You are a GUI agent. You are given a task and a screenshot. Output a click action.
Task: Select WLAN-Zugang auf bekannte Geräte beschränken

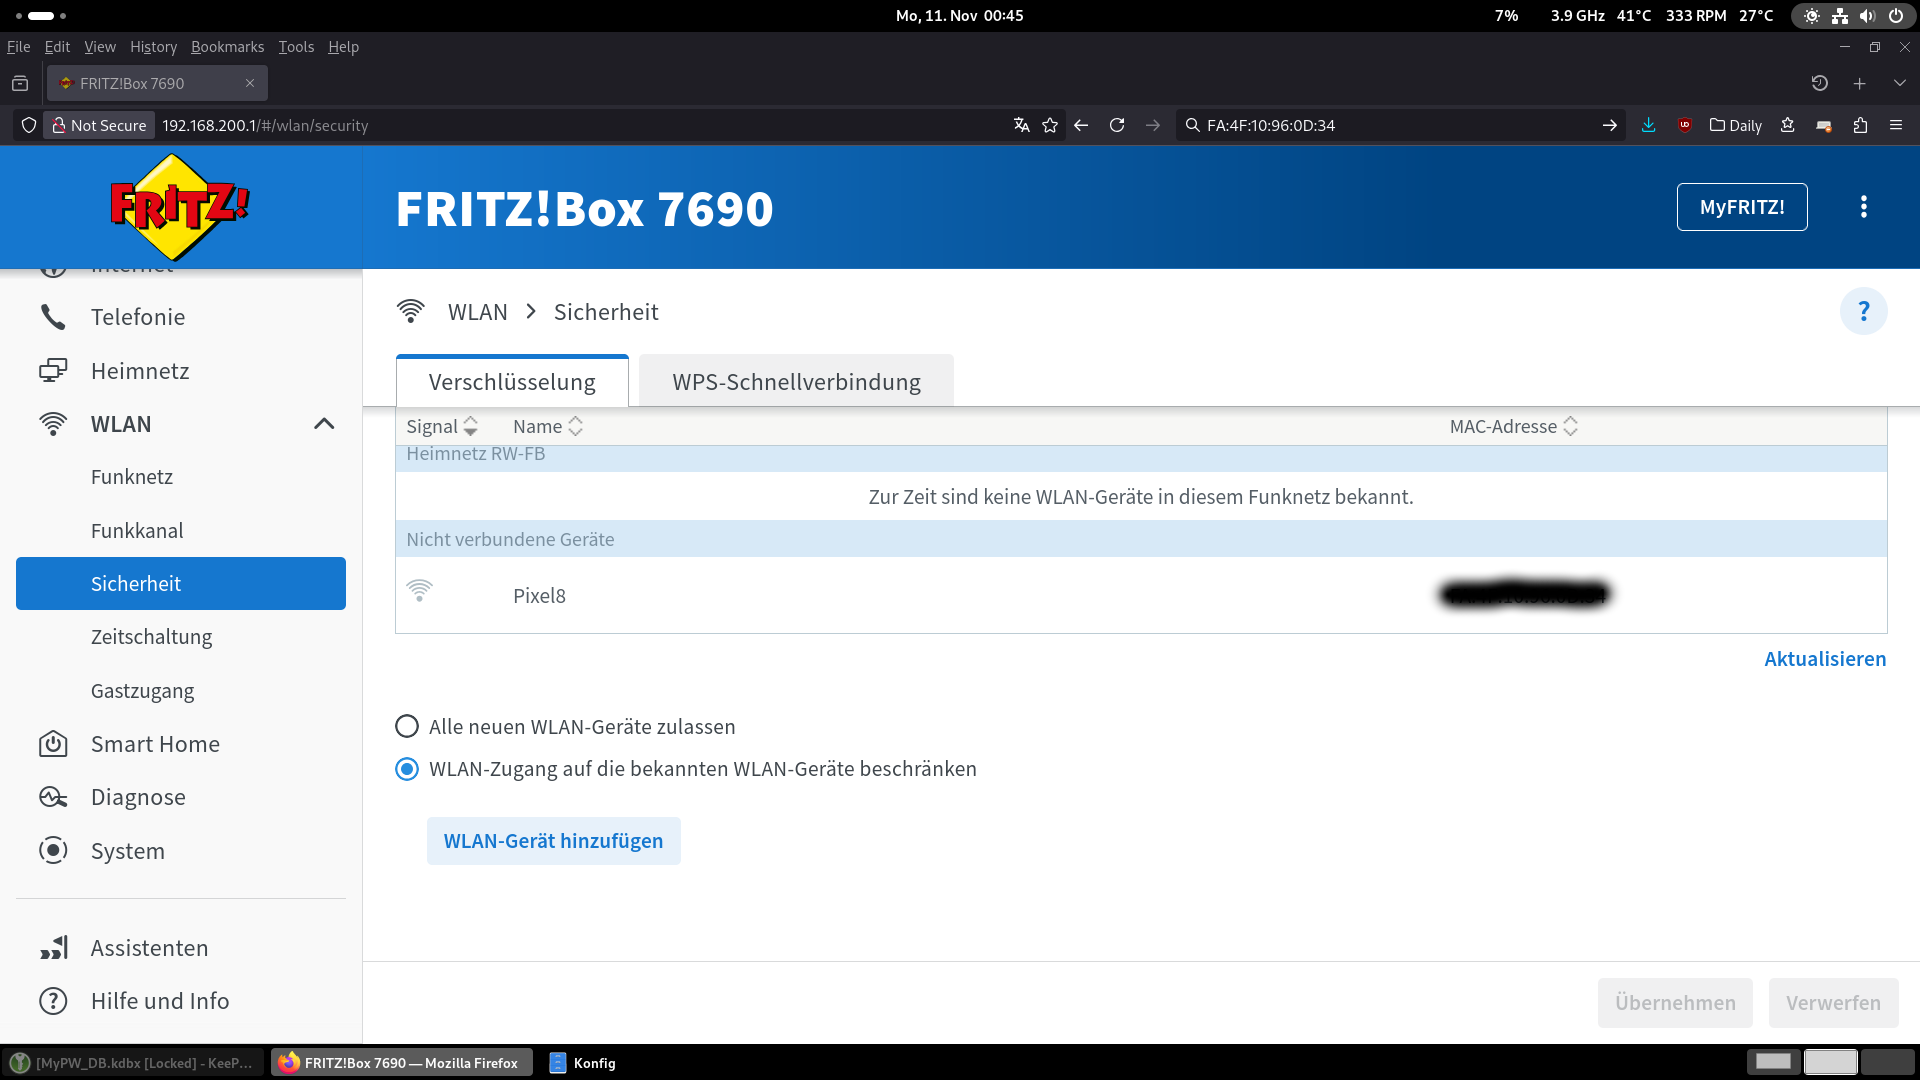pos(407,769)
